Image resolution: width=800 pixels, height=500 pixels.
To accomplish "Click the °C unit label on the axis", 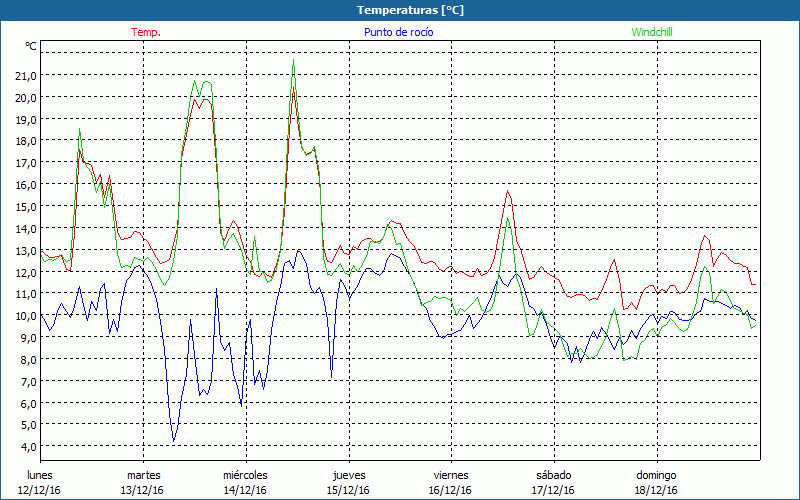I will point(31,46).
